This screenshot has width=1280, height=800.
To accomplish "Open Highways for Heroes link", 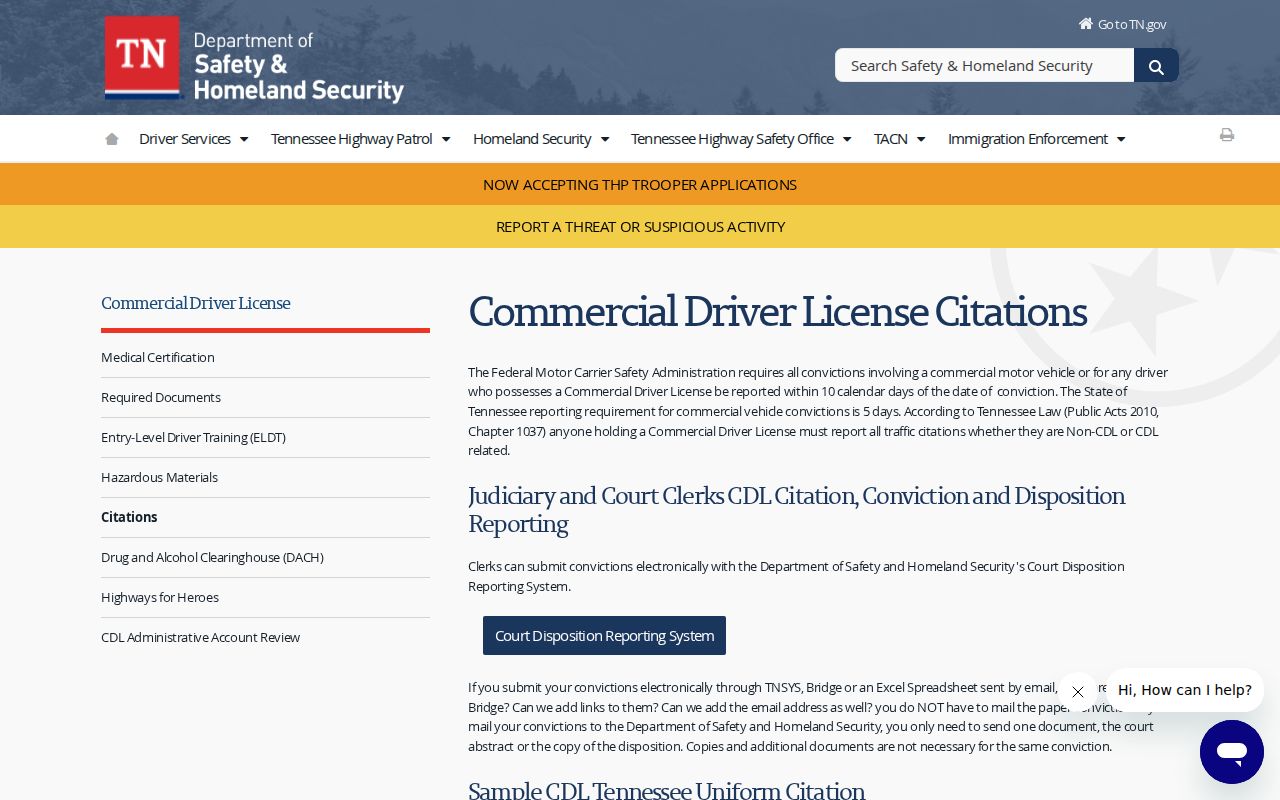I will pyautogui.click(x=160, y=598).
